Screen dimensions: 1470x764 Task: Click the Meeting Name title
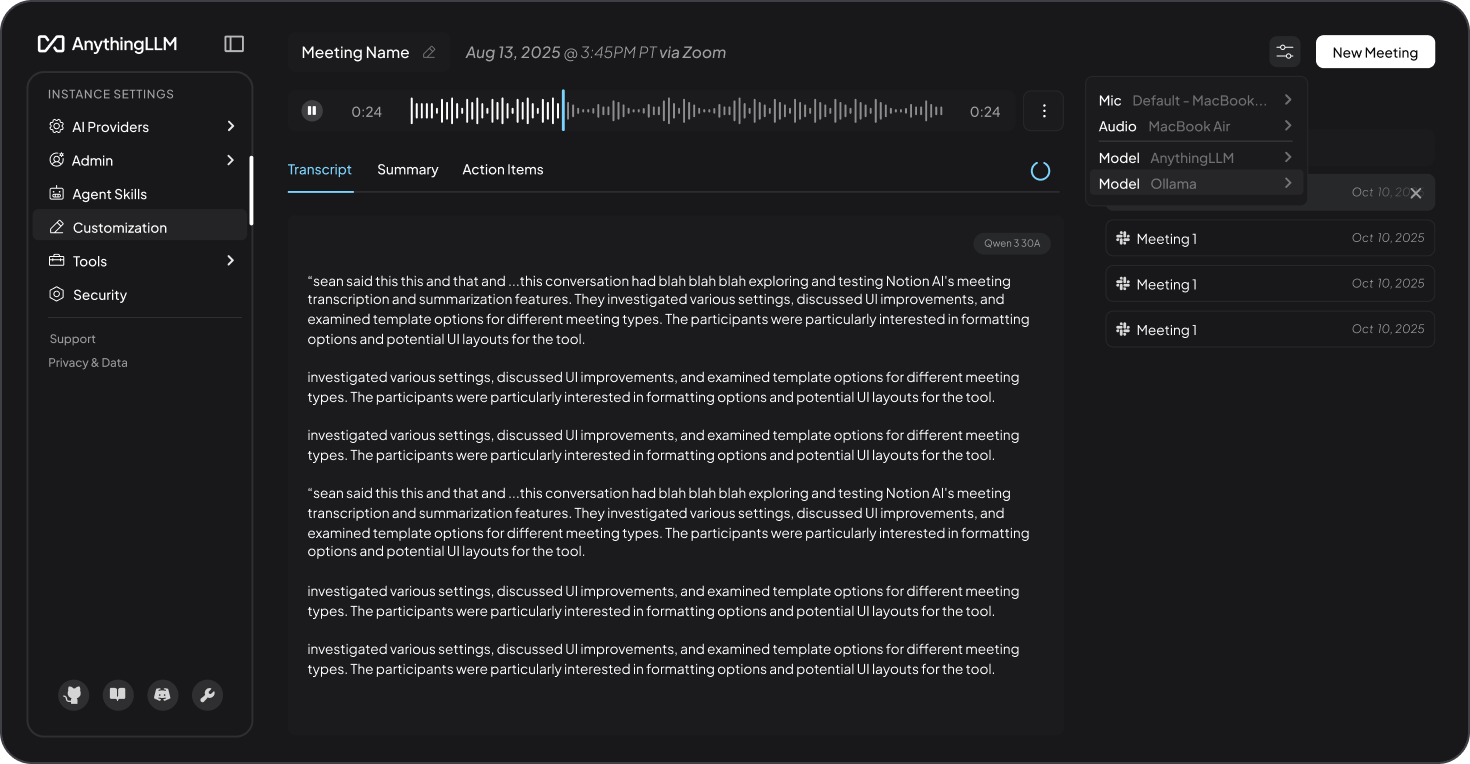(x=355, y=53)
